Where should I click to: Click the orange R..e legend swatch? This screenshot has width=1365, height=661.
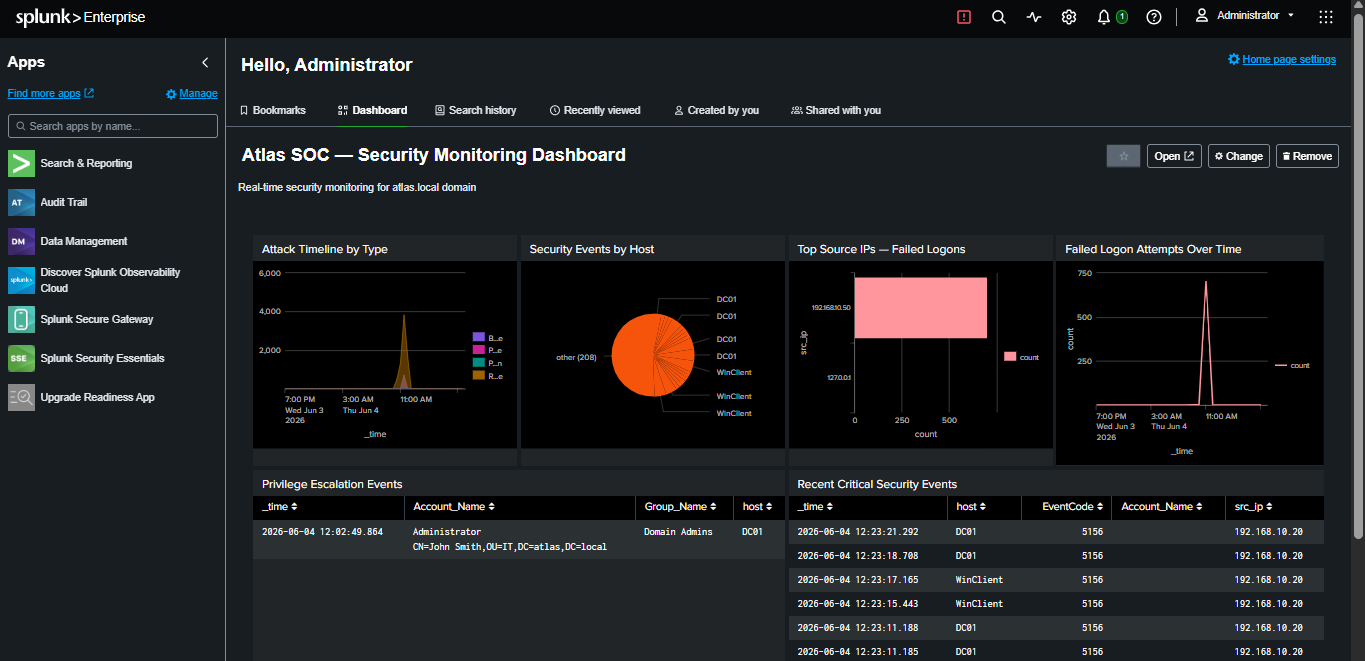478,376
